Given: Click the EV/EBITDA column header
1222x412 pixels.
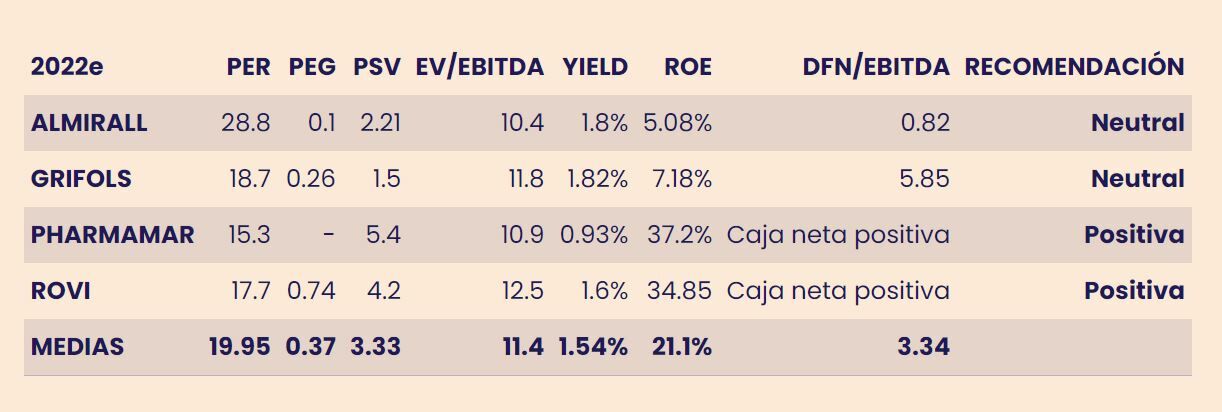Looking at the screenshot, I should click(x=479, y=67).
